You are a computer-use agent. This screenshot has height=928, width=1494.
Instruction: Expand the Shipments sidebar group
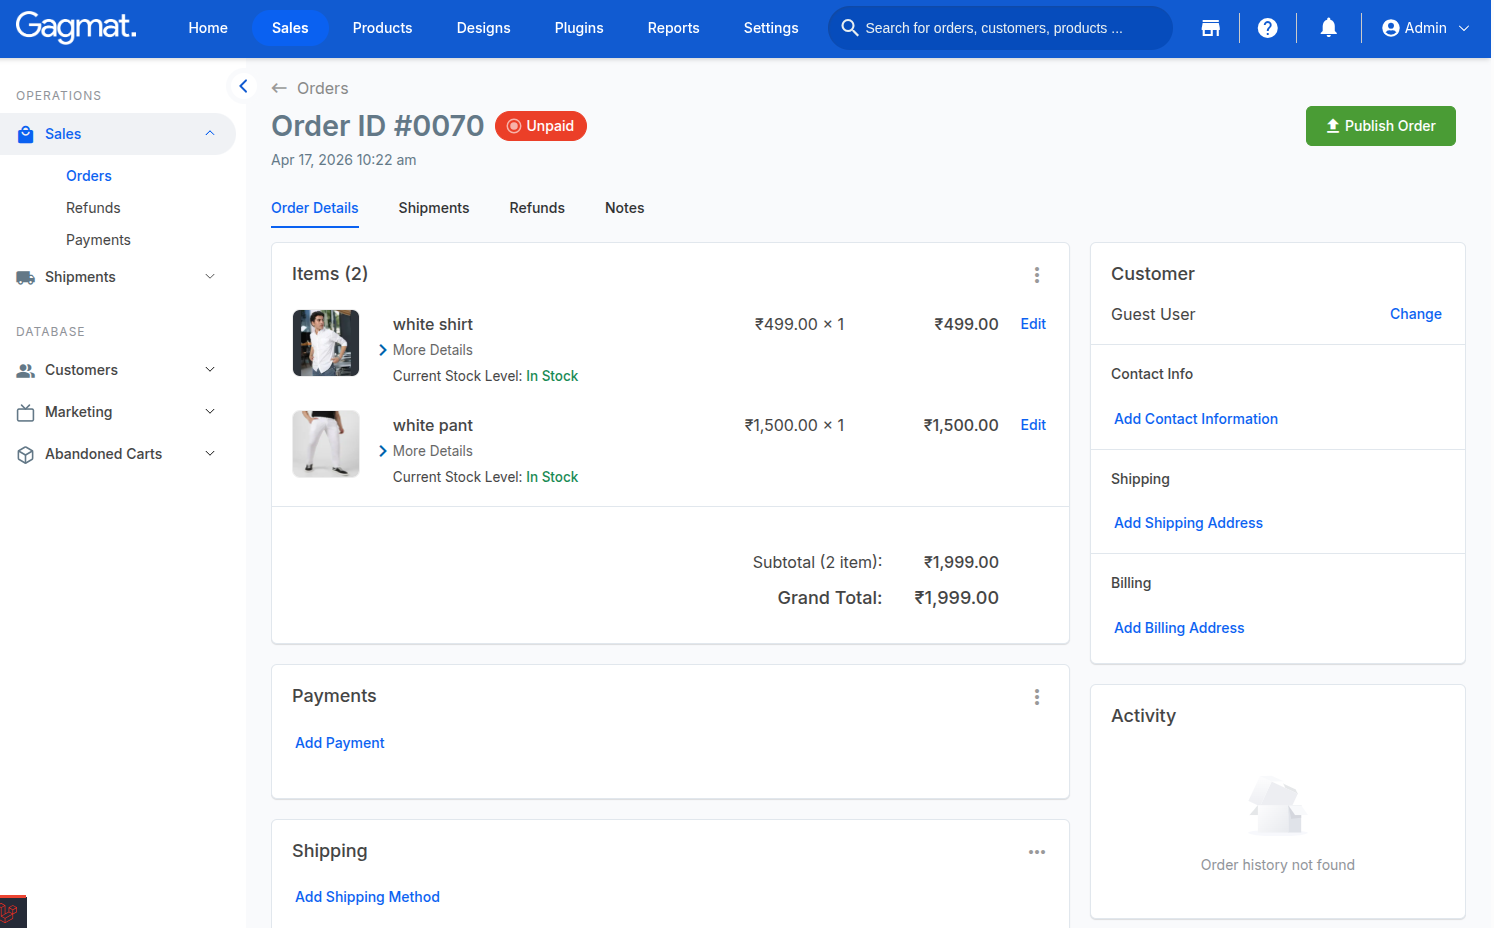coord(210,277)
